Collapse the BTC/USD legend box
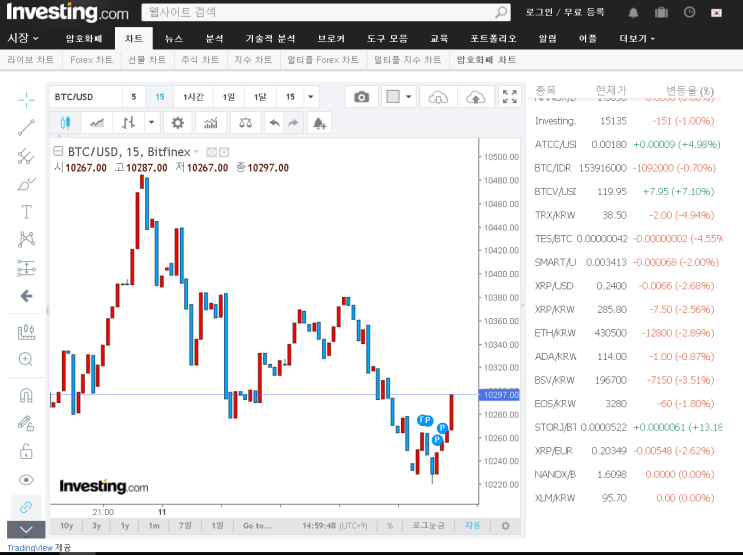This screenshot has width=743, height=555. tap(58, 151)
